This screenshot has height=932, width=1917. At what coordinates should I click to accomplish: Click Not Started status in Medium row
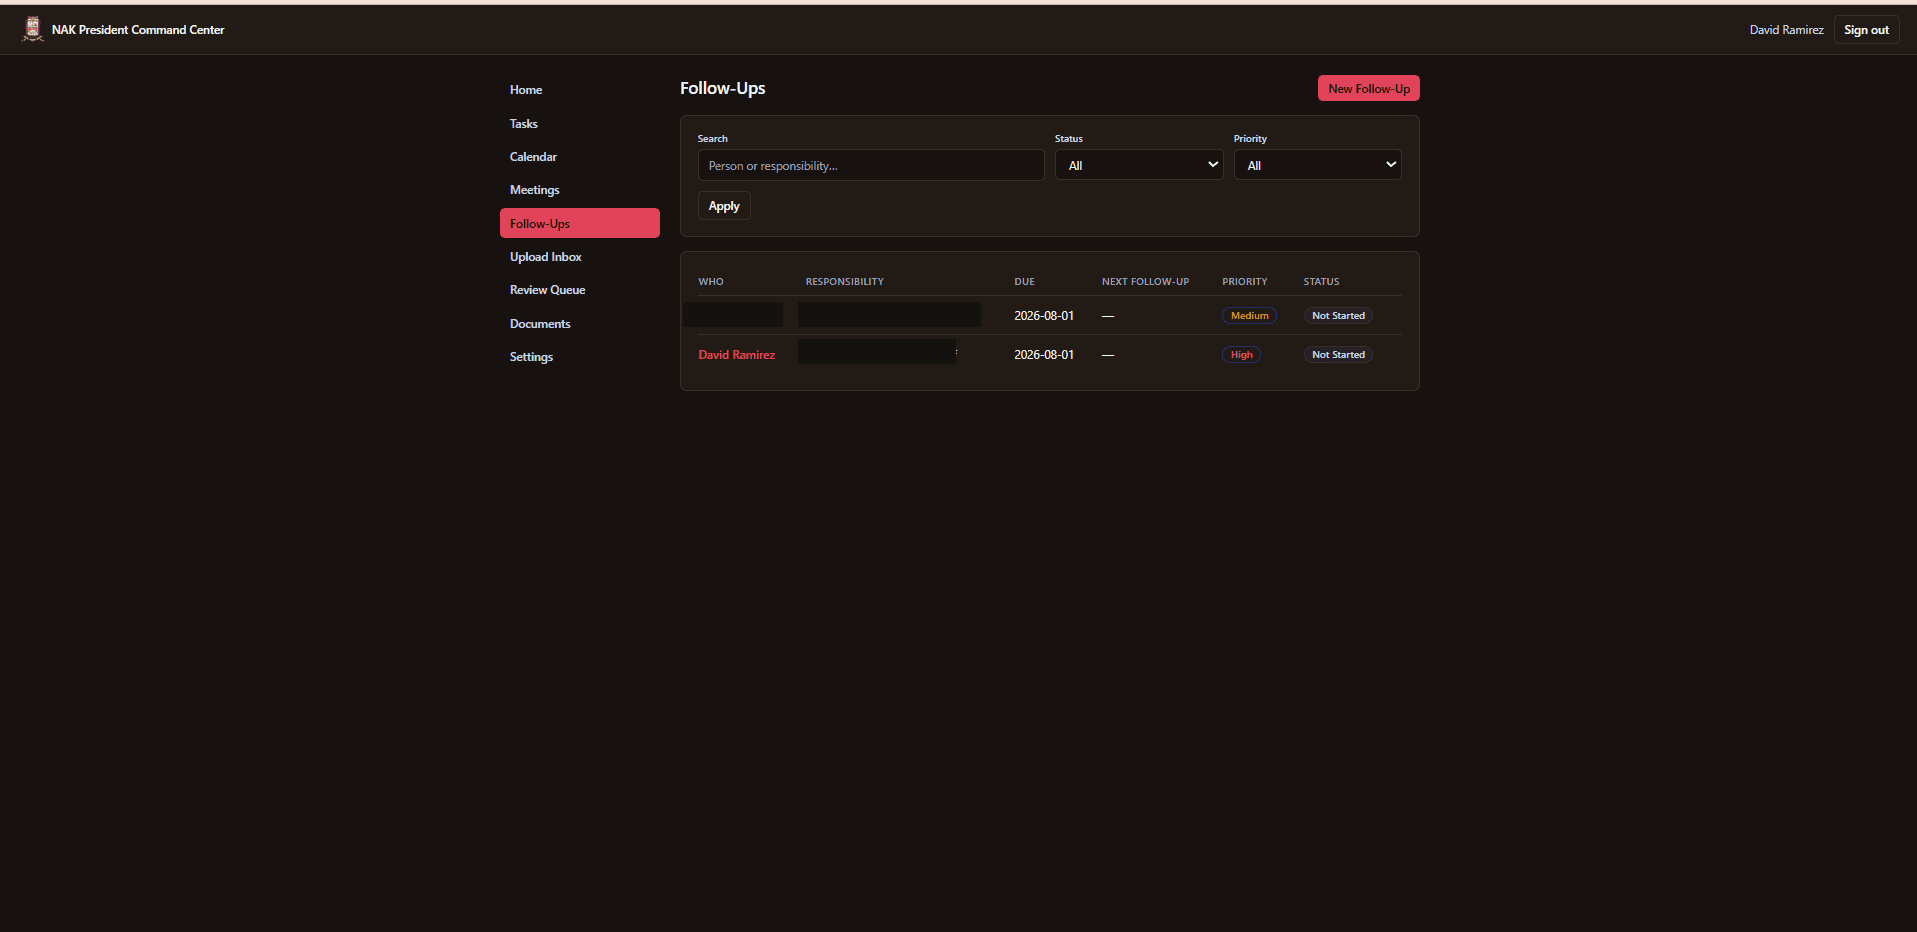pos(1338,316)
